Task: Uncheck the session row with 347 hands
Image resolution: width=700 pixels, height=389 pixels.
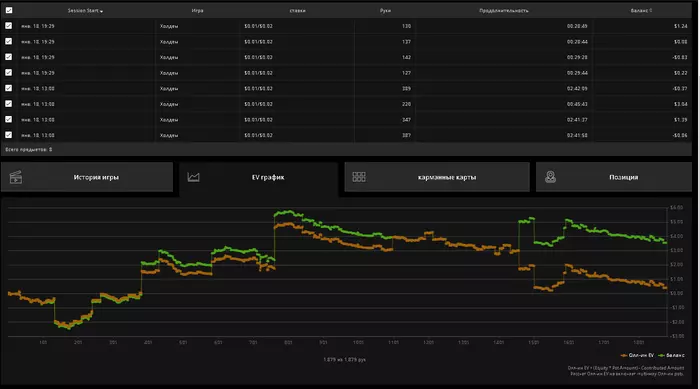Action: pos(8,119)
